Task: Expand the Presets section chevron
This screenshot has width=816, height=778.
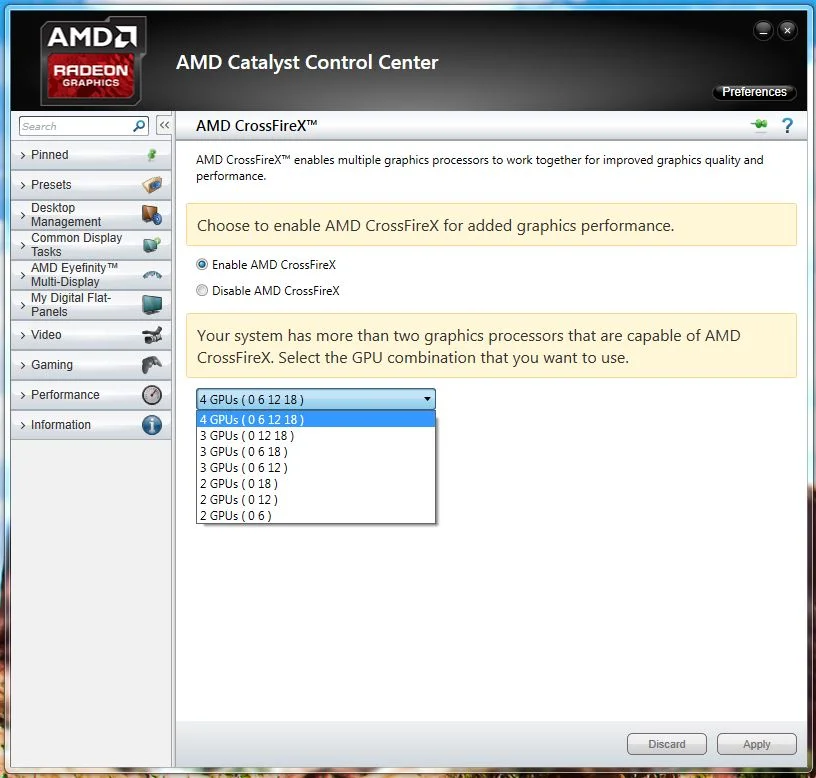Action: (x=23, y=185)
